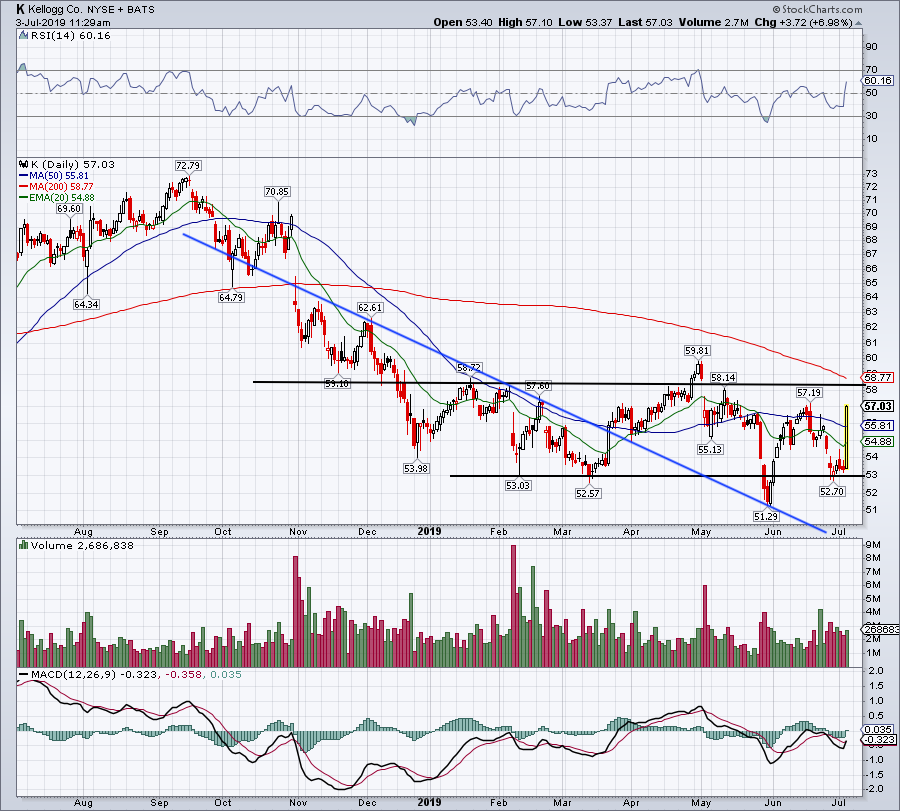The width and height of the screenshot is (900, 811).
Task: Click the Last 57.03 value
Action: pyautogui.click(x=646, y=22)
